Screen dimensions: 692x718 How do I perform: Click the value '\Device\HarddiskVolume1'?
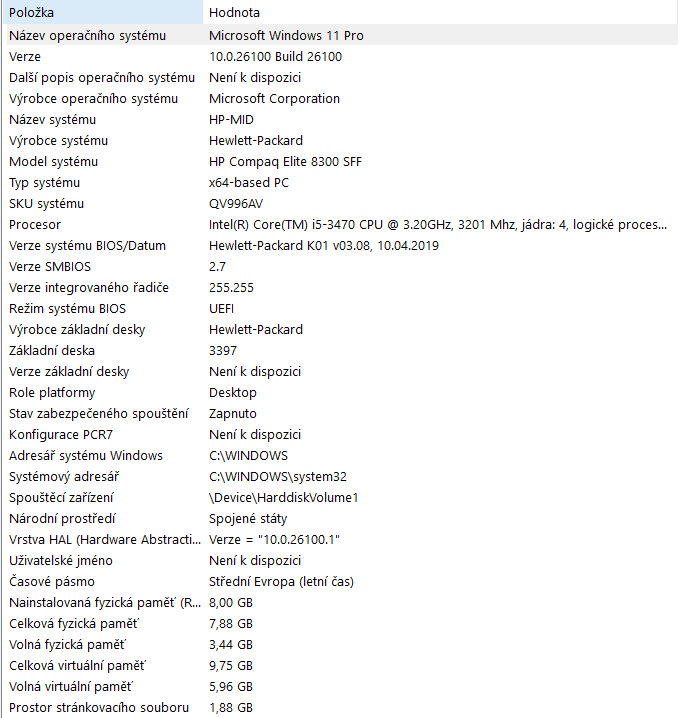tap(283, 498)
